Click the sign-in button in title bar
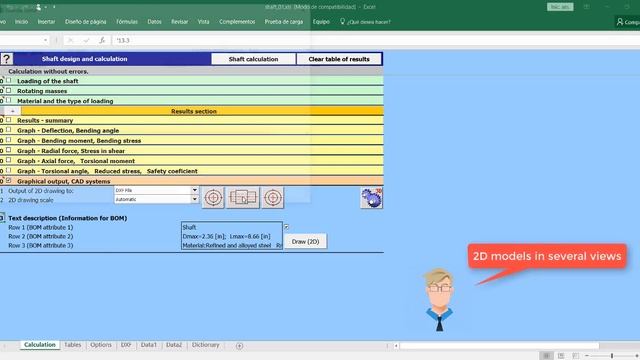640x360 pixels. point(560,7)
